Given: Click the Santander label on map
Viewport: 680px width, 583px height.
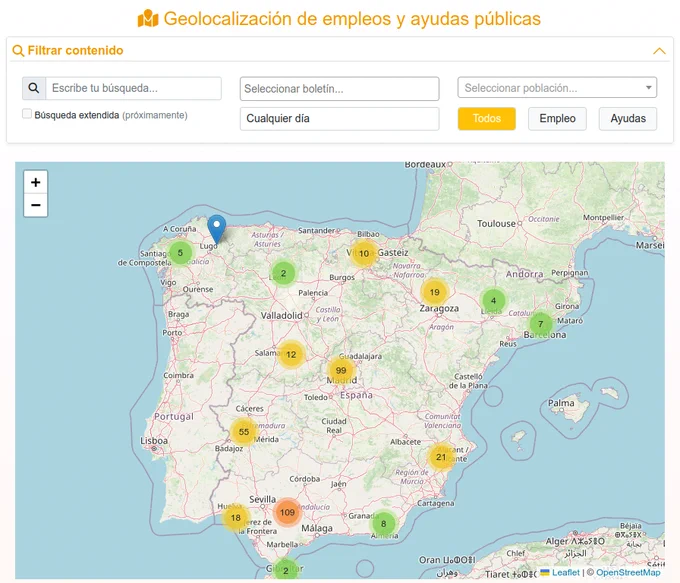Looking at the screenshot, I should tap(316, 230).
